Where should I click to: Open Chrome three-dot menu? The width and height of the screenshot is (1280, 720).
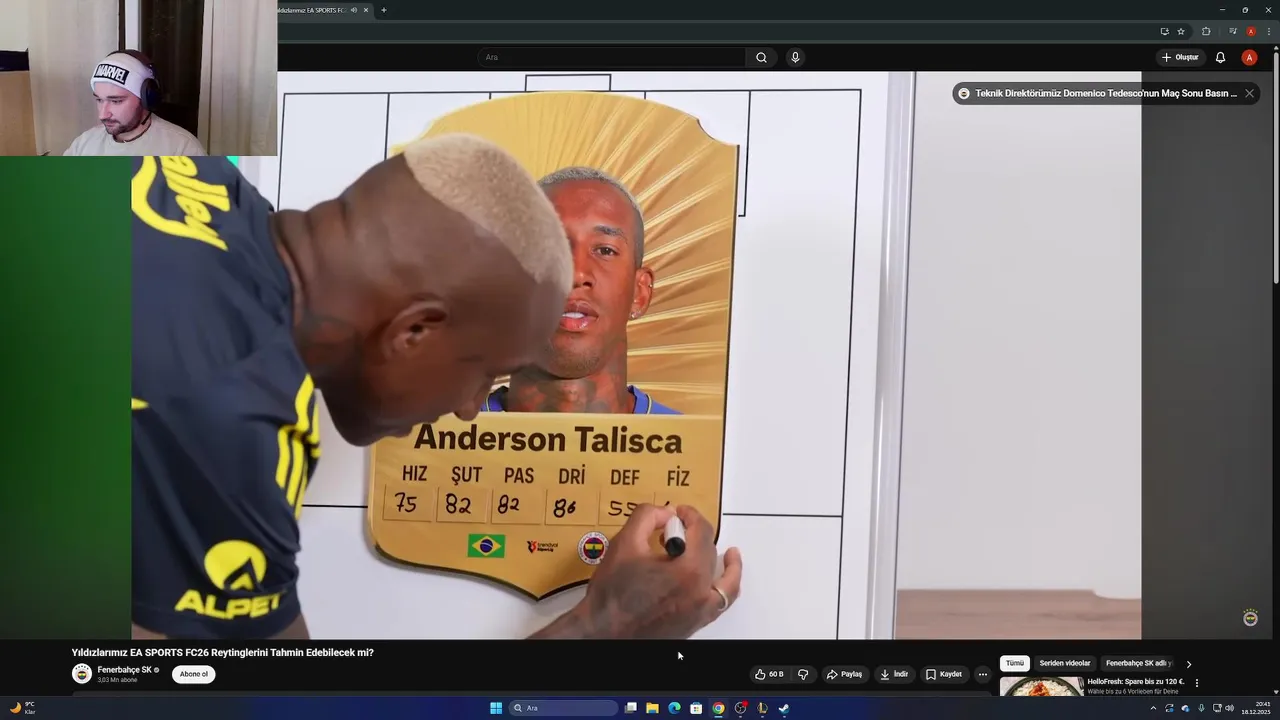(x=1268, y=31)
